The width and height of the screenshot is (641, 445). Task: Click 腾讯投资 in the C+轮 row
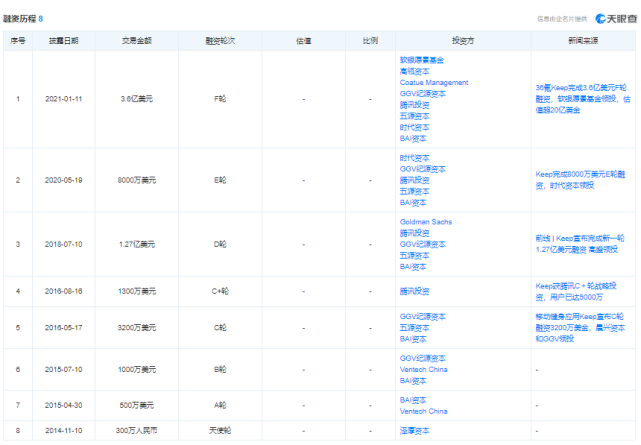[415, 291]
